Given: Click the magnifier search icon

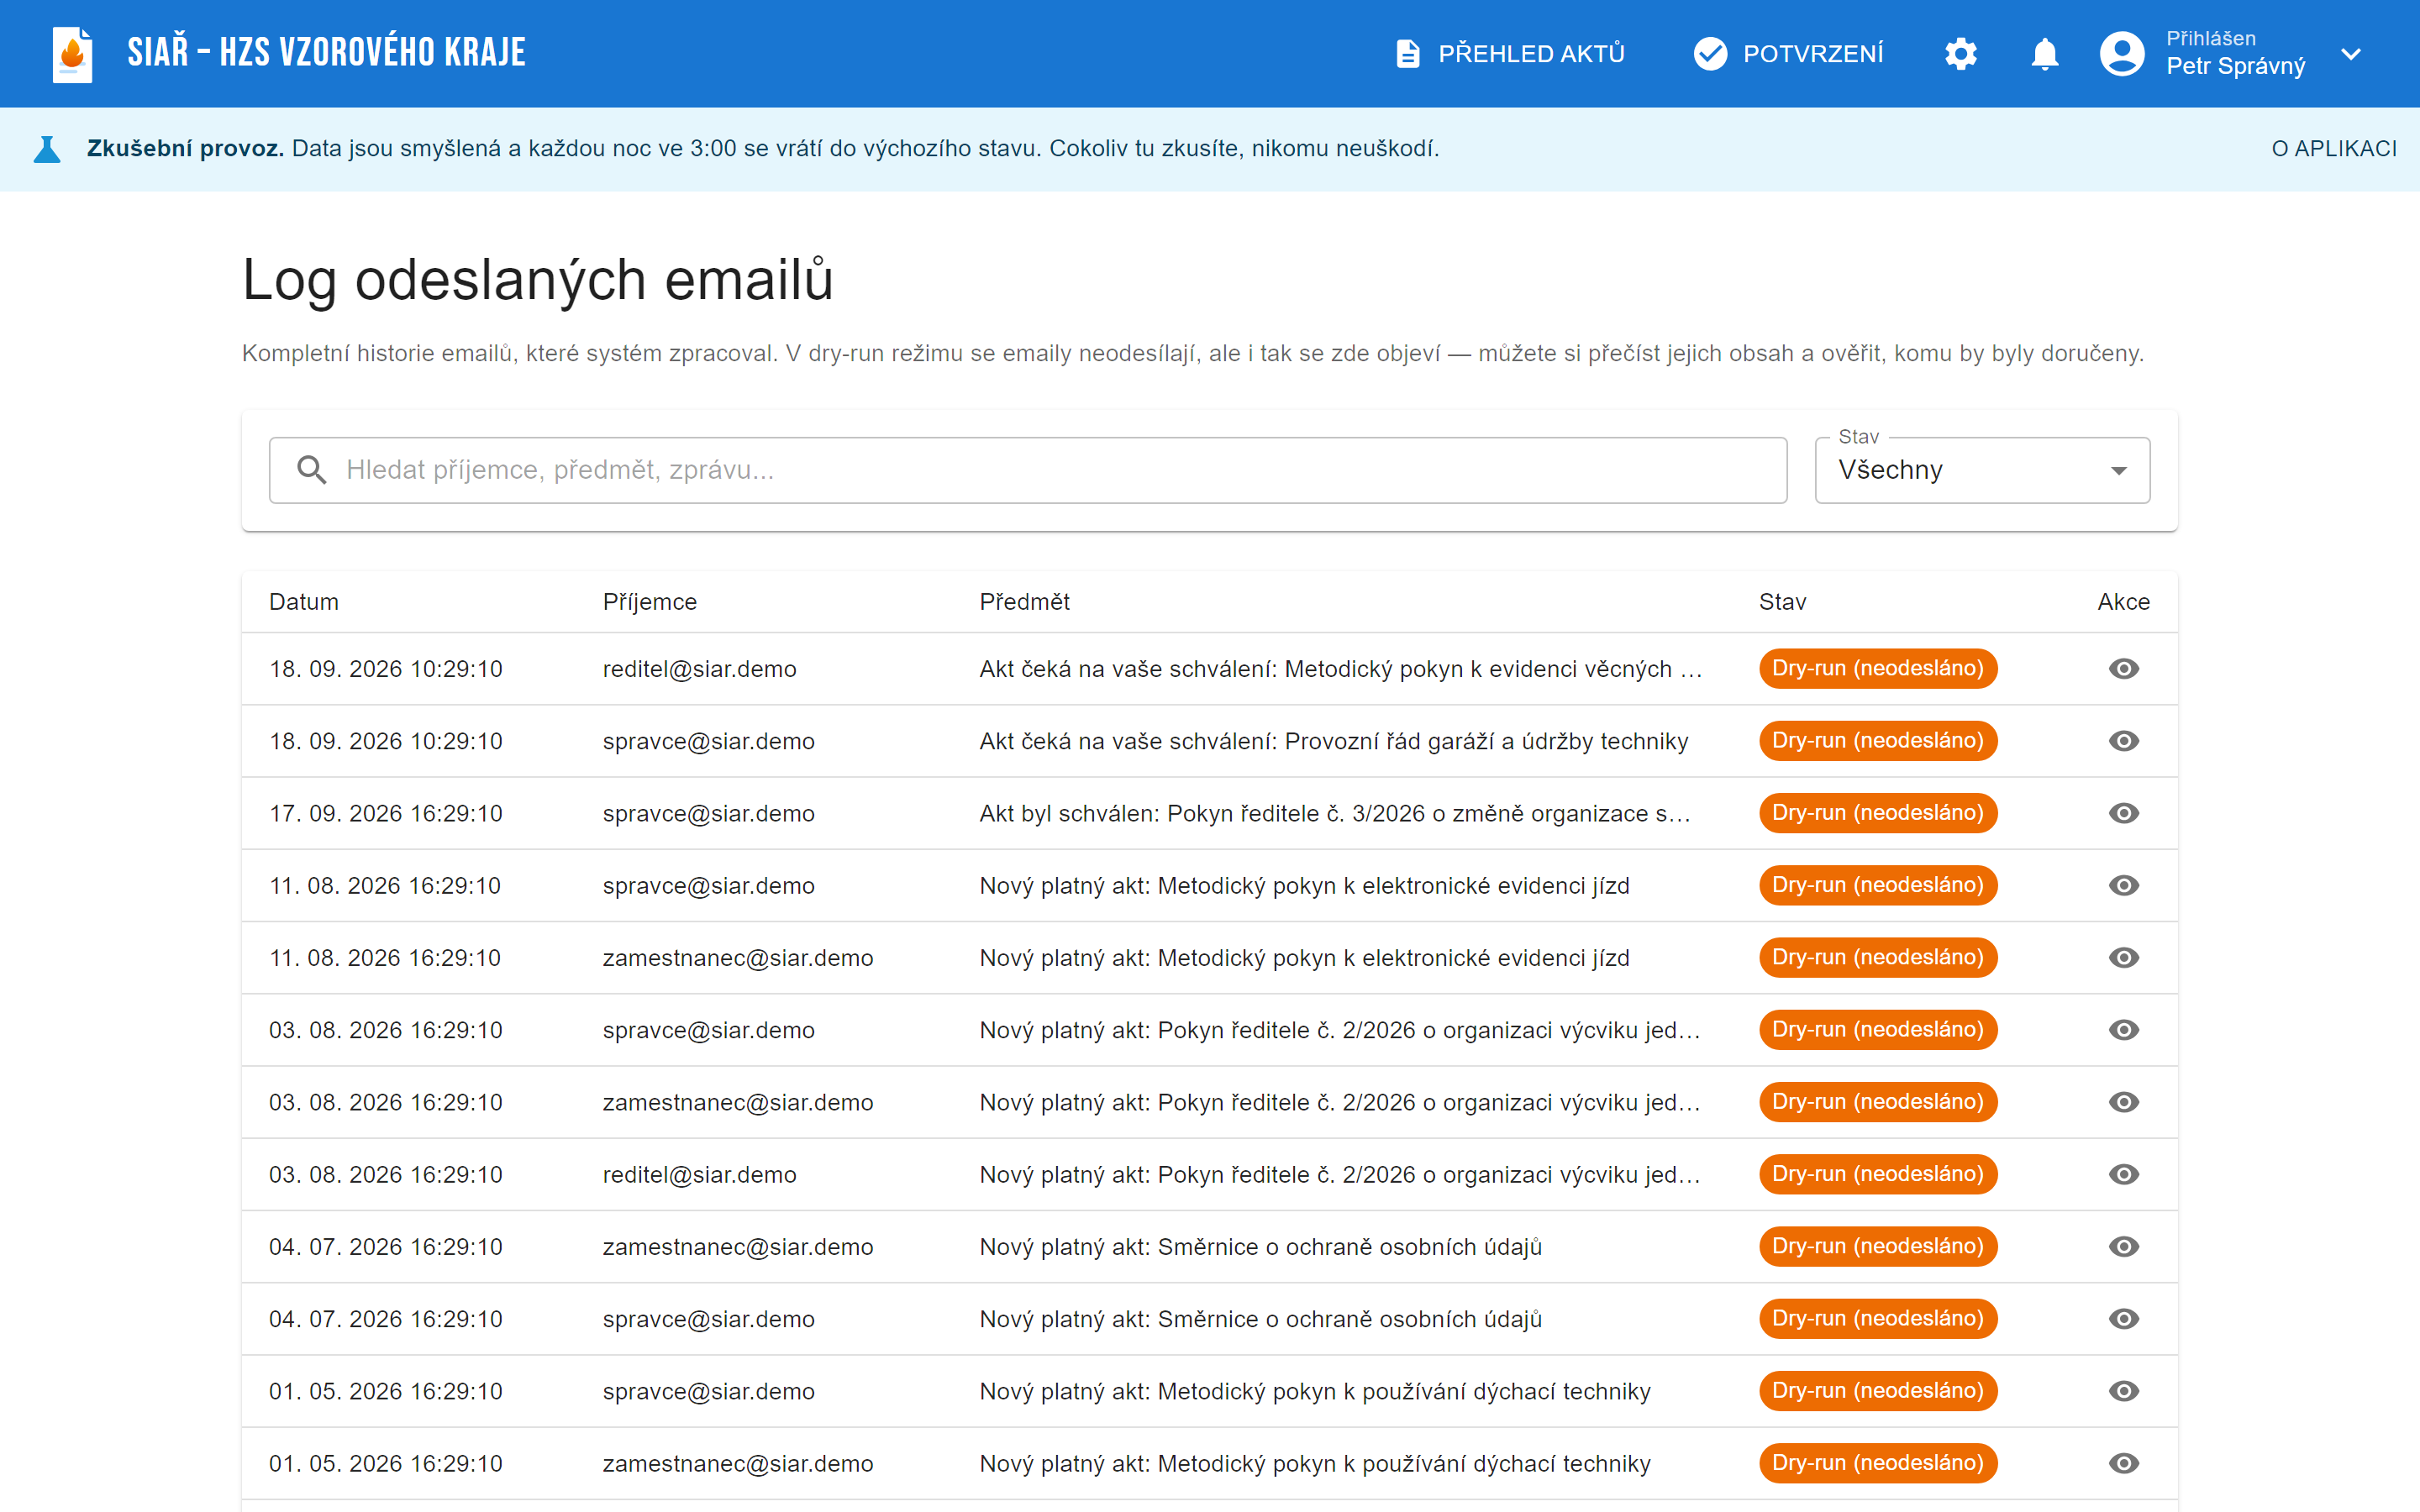Looking at the screenshot, I should (312, 470).
